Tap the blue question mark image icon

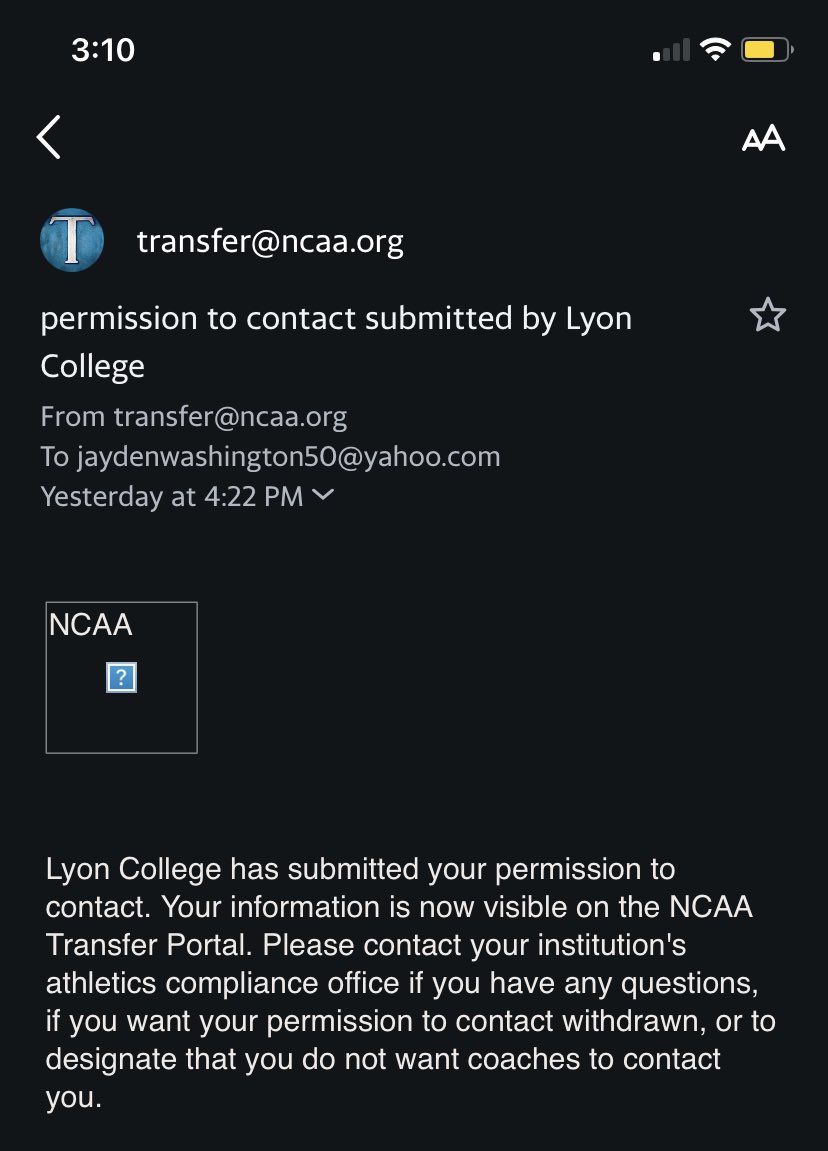tap(122, 678)
